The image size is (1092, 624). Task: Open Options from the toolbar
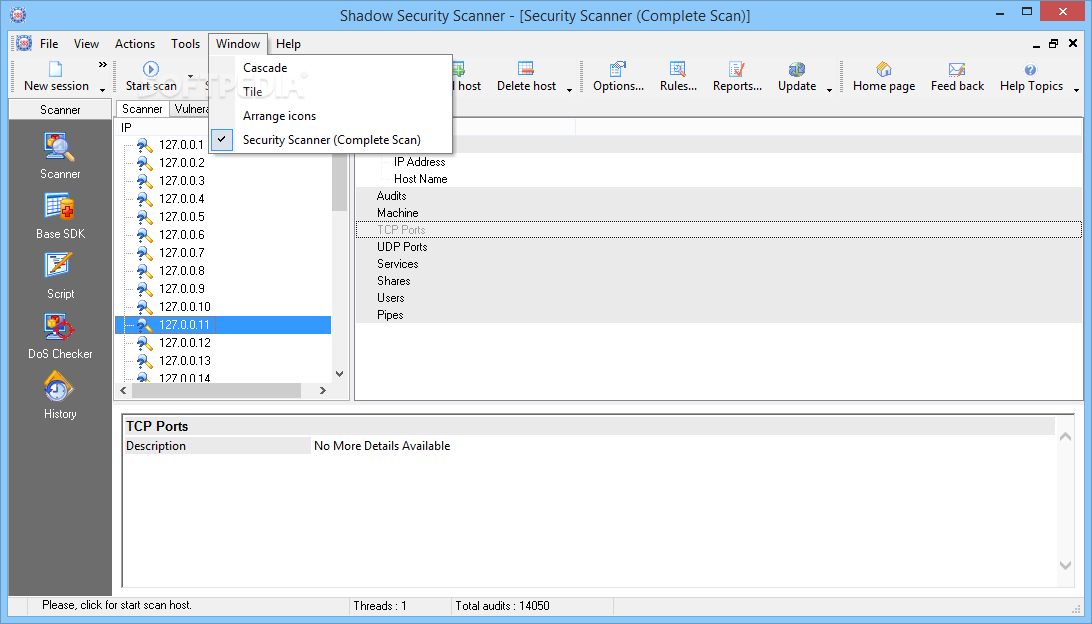(618, 69)
